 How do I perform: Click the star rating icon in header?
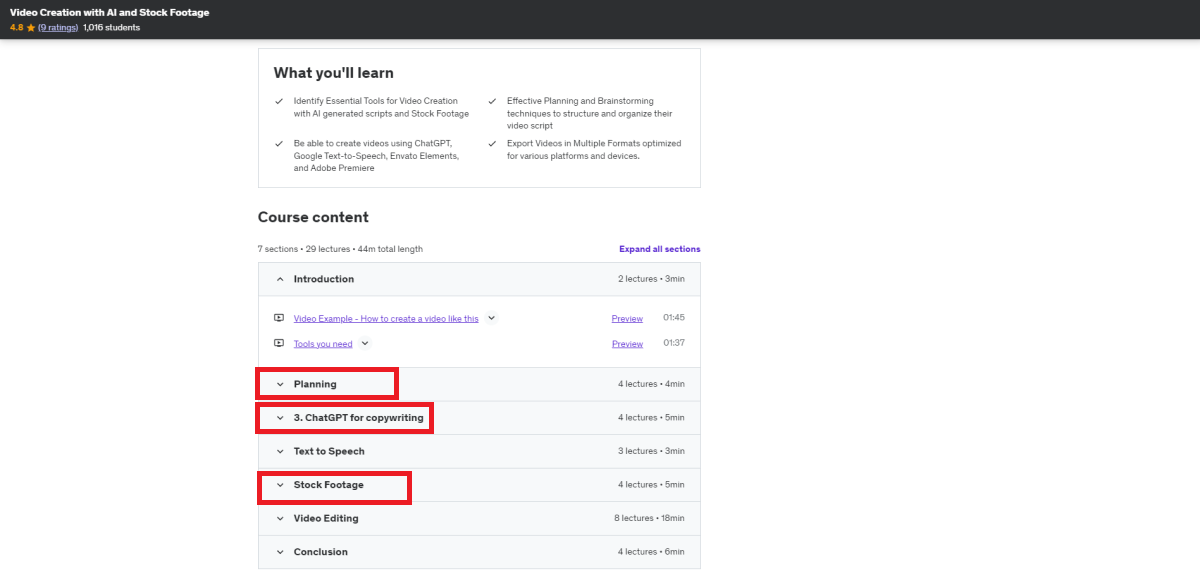(x=31, y=27)
